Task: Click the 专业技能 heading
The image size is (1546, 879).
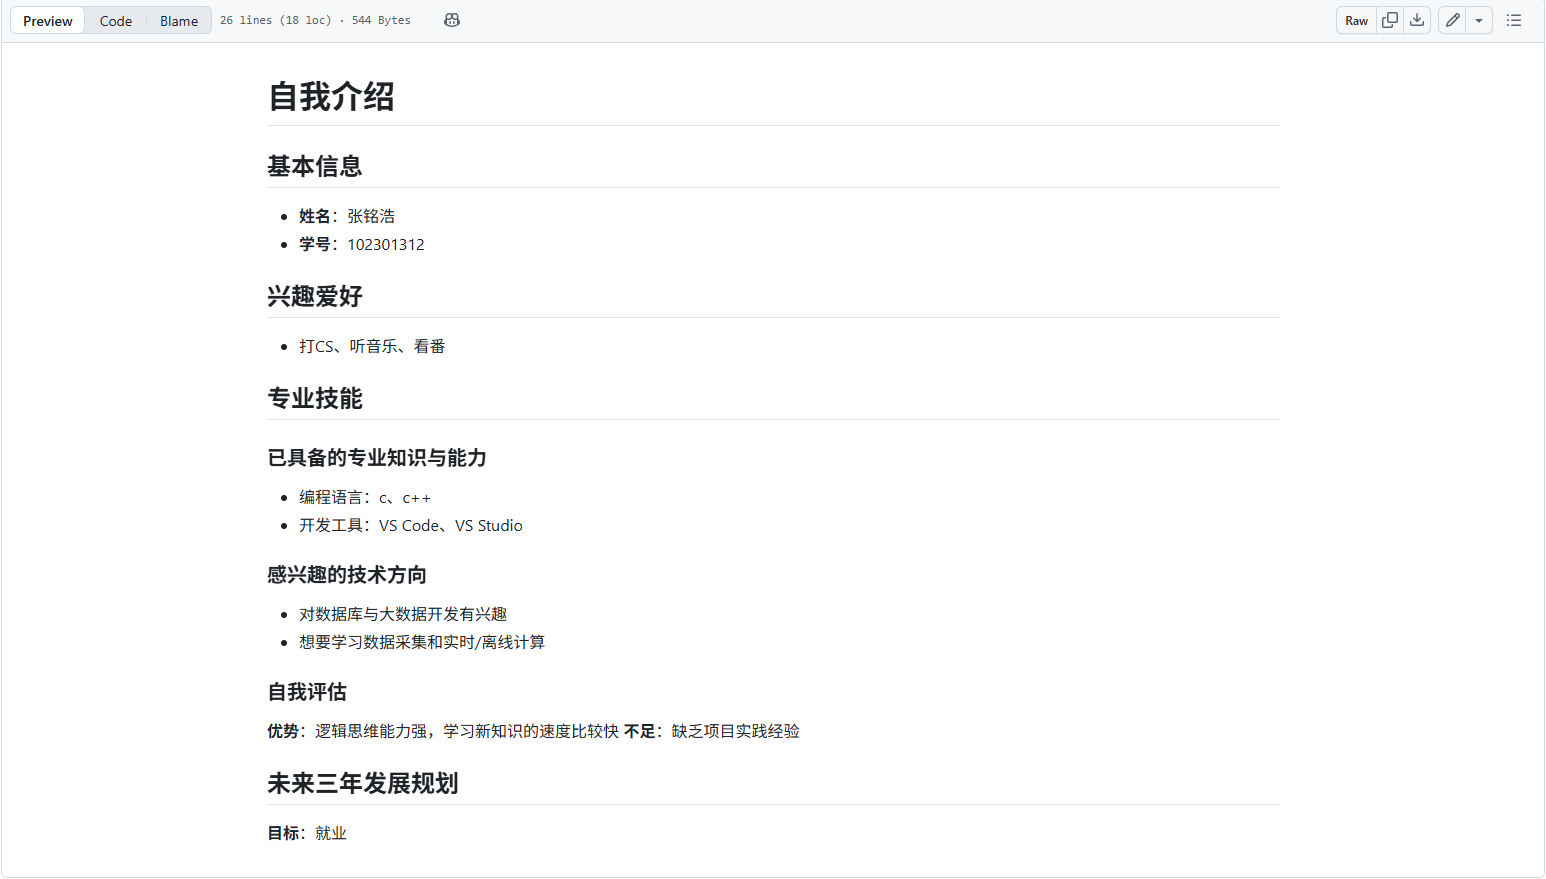Action: (315, 398)
